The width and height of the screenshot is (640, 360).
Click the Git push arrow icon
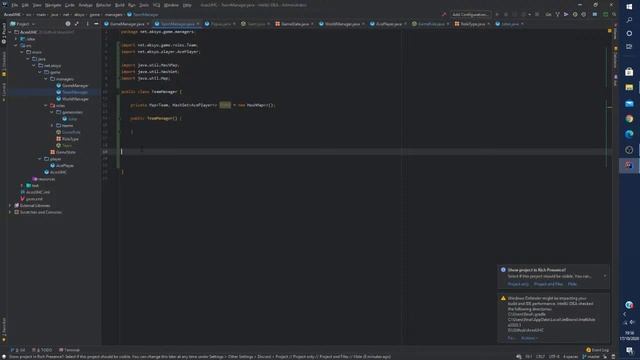click(566, 14)
